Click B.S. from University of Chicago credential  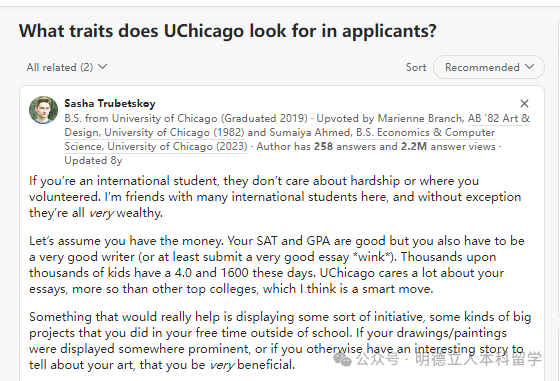coord(186,118)
